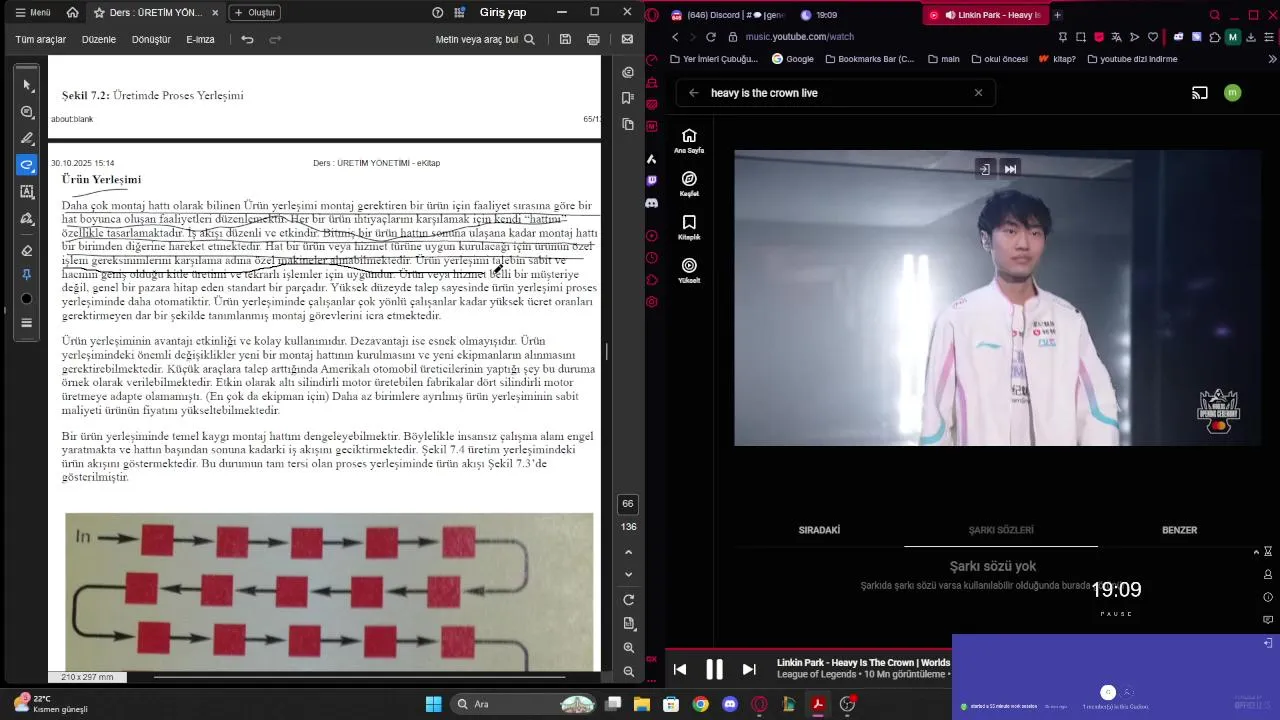
Task: Open the okul öncesi bookmark folder
Action: [998, 59]
